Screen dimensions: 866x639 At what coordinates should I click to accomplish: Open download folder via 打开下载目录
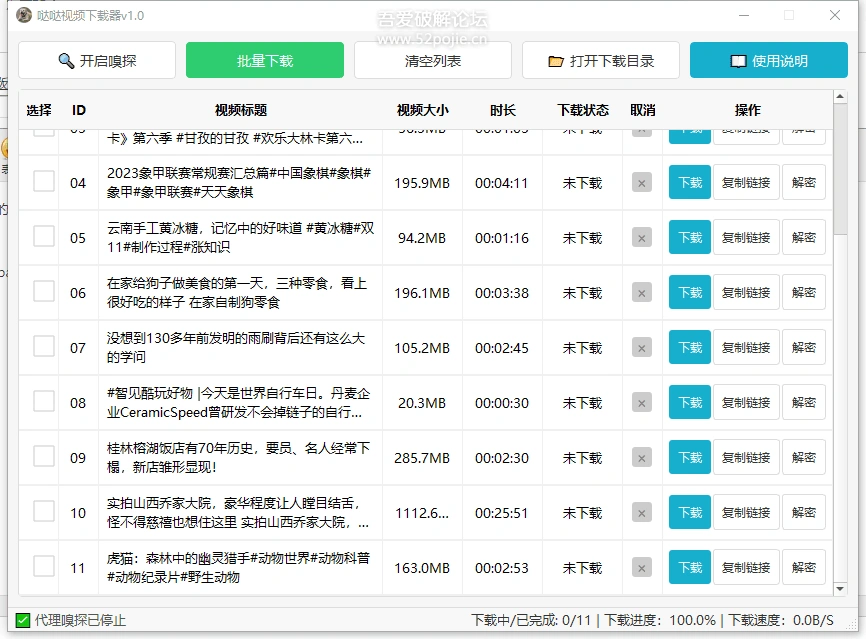[x=601, y=61]
